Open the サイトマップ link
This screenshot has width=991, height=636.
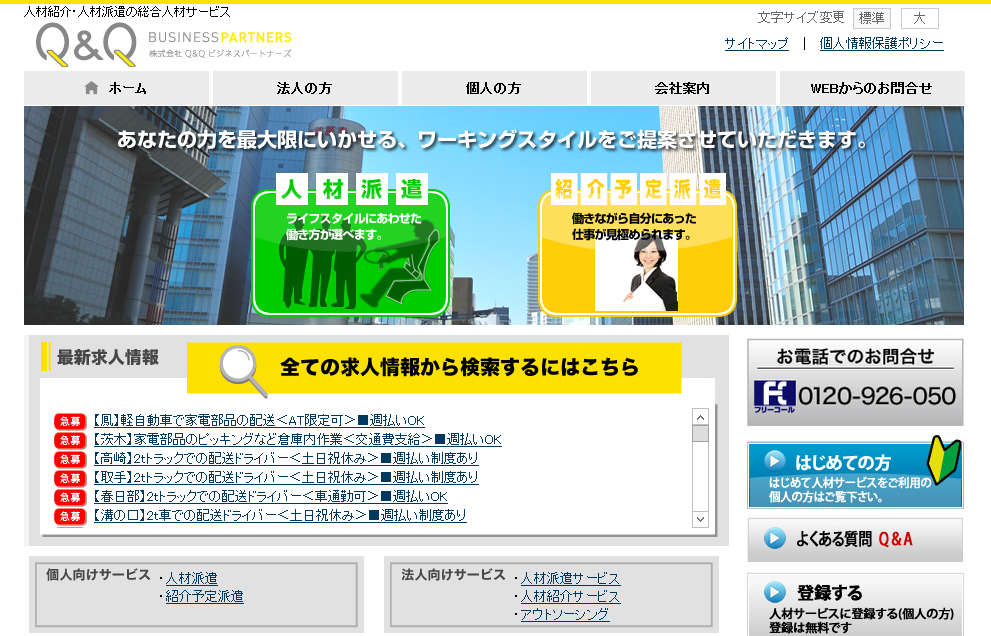click(x=756, y=44)
